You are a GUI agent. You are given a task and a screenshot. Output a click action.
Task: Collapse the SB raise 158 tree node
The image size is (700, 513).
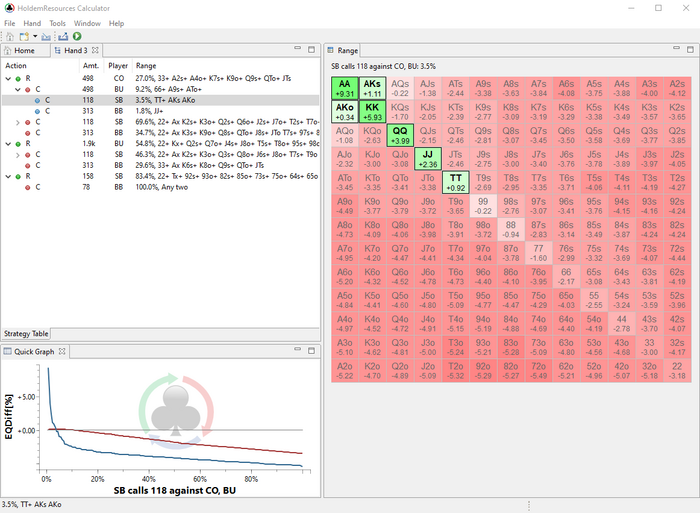[x=8, y=176]
